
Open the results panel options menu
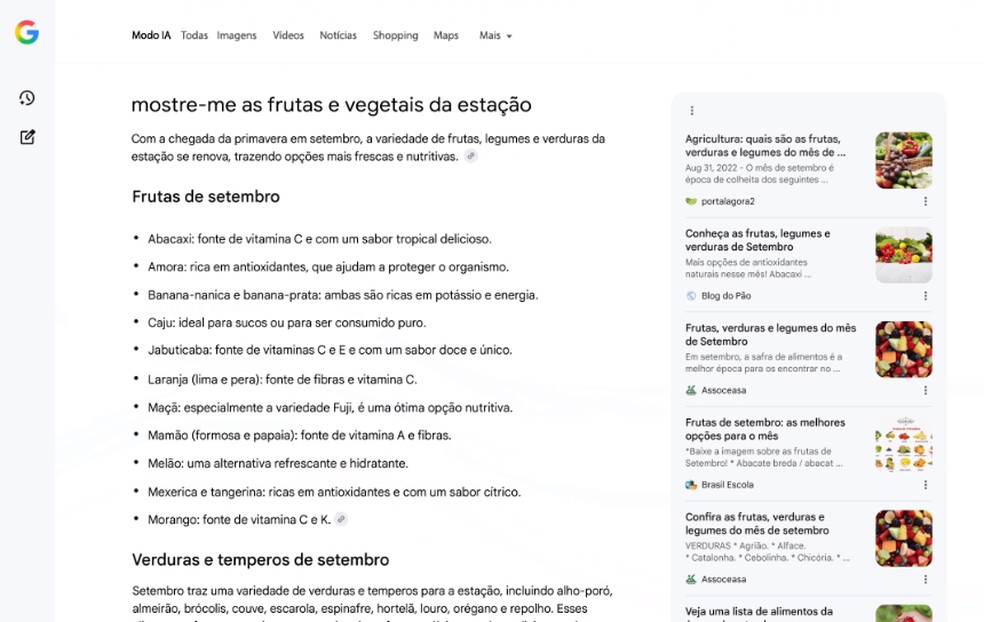(x=691, y=109)
